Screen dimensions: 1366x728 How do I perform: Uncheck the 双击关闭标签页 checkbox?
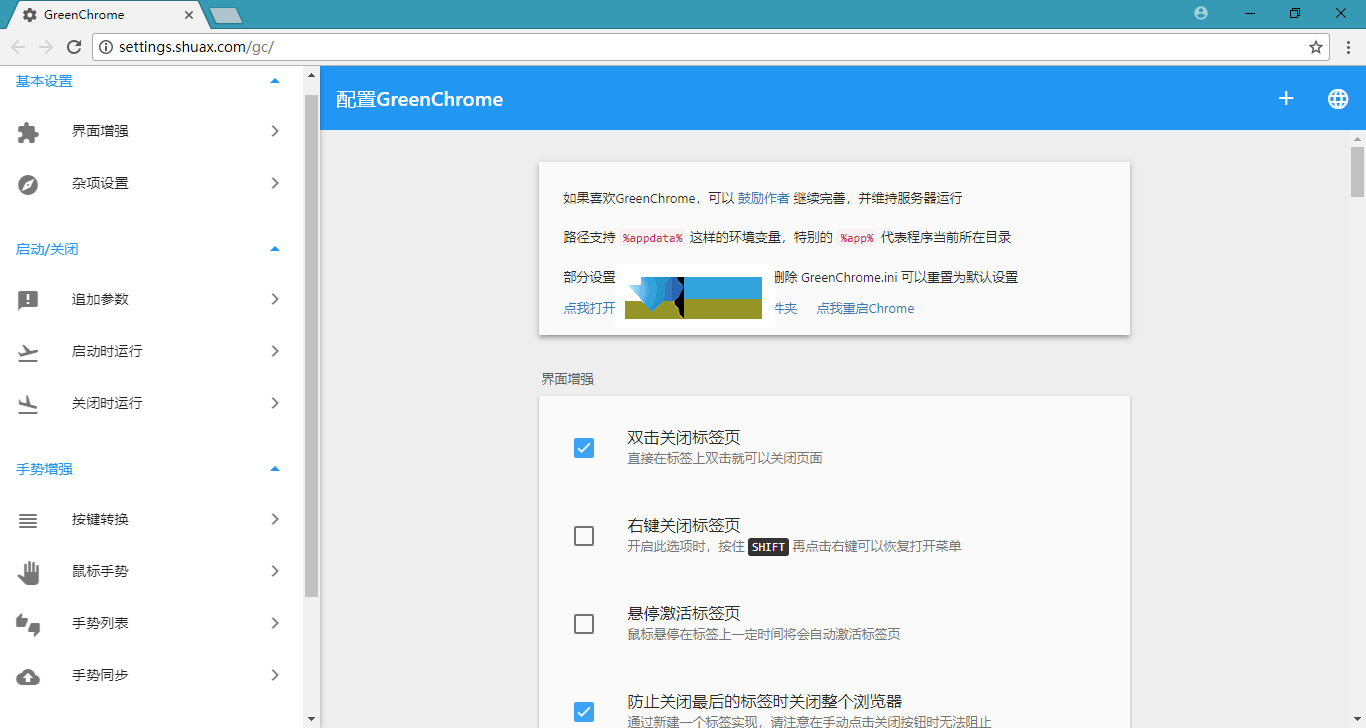click(584, 448)
